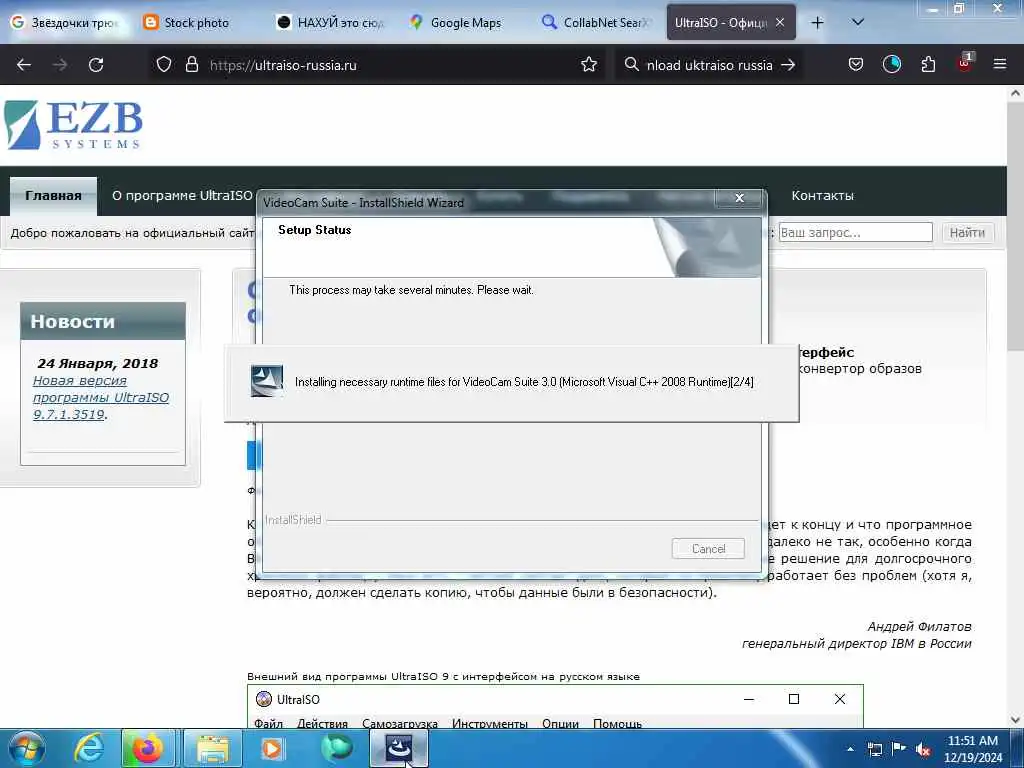Click the red uBlock extension icon

click(964, 63)
